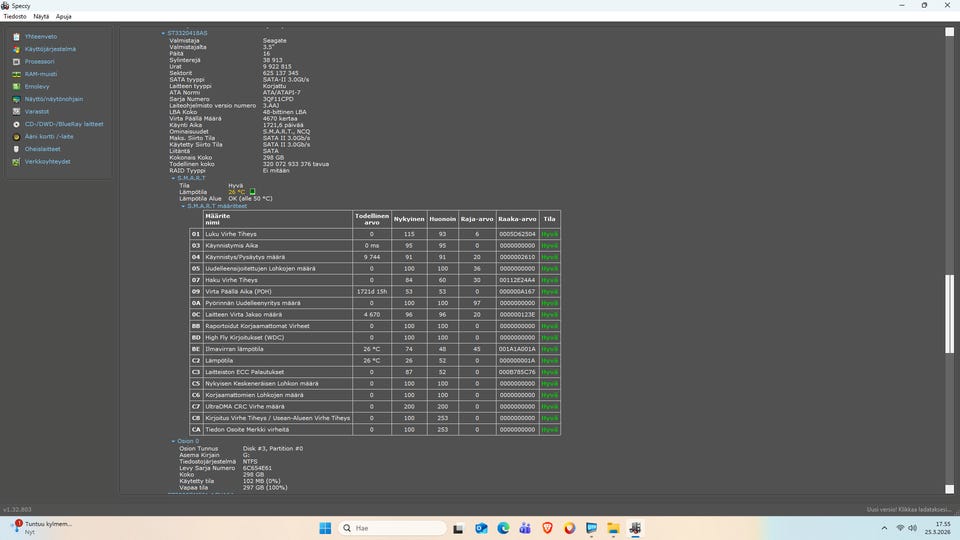Collapse the Osion 0 partition section
960x540 pixels.
pyautogui.click(x=173, y=441)
